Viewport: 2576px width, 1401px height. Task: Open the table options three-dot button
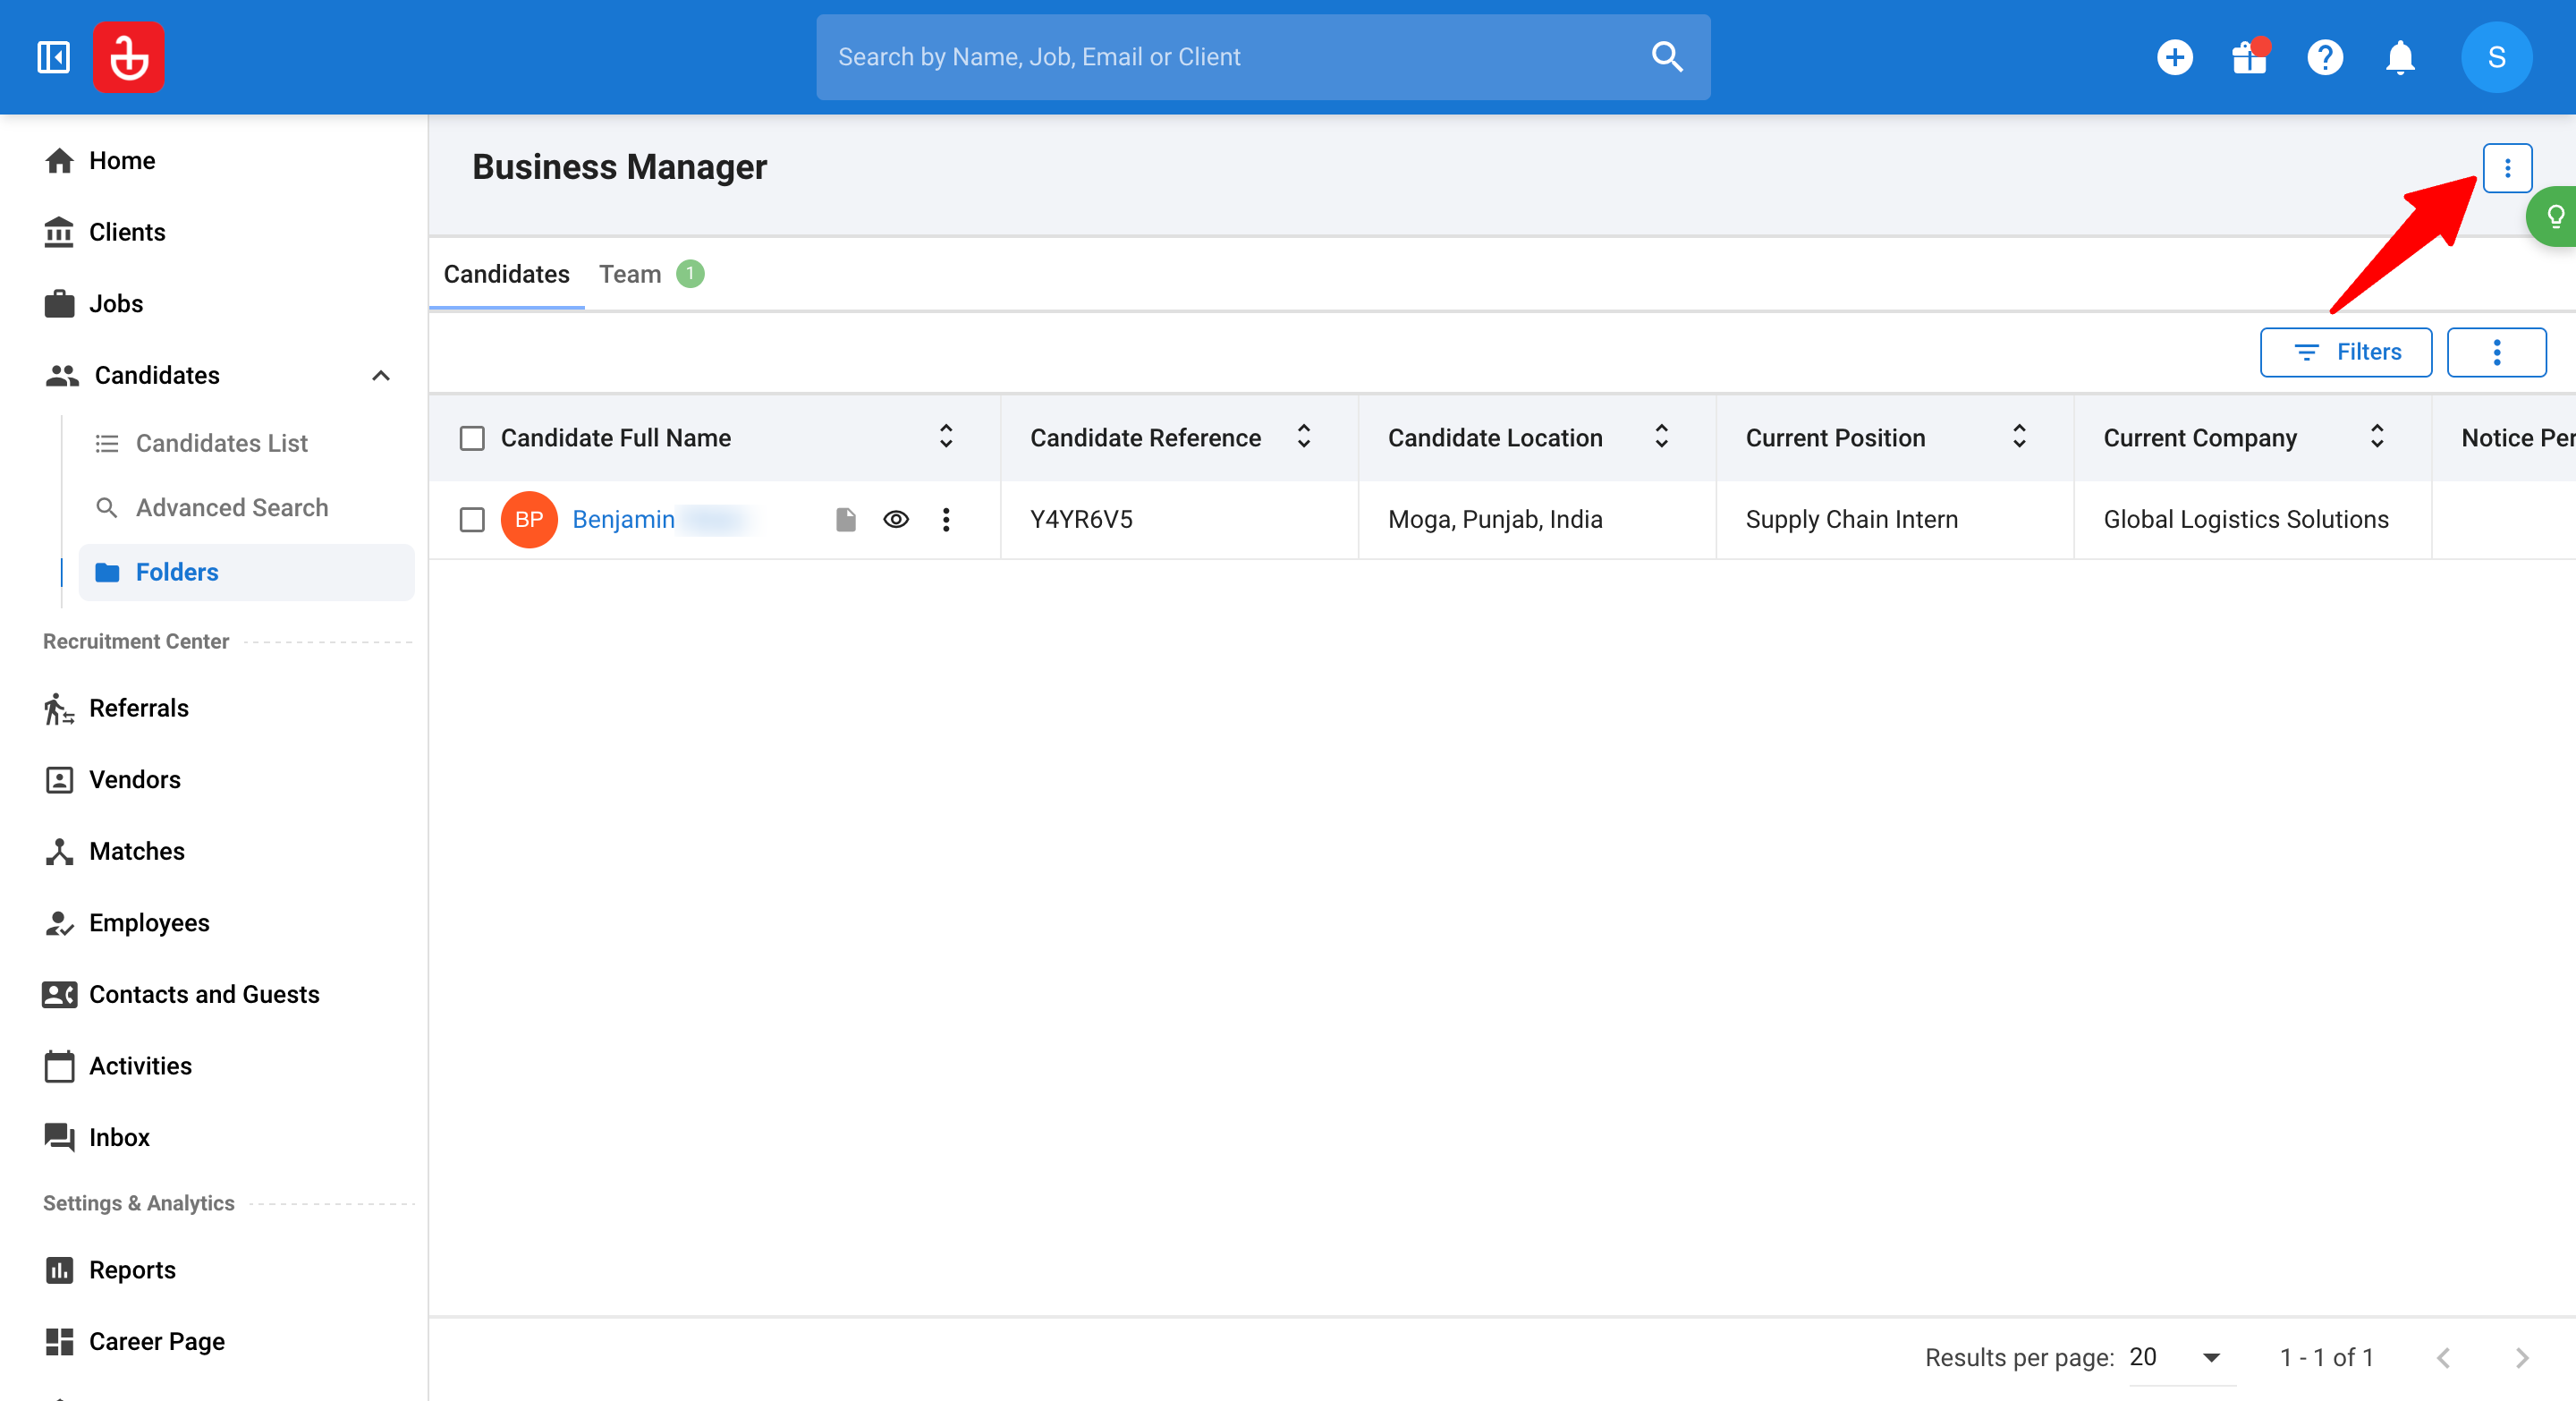tap(2496, 352)
